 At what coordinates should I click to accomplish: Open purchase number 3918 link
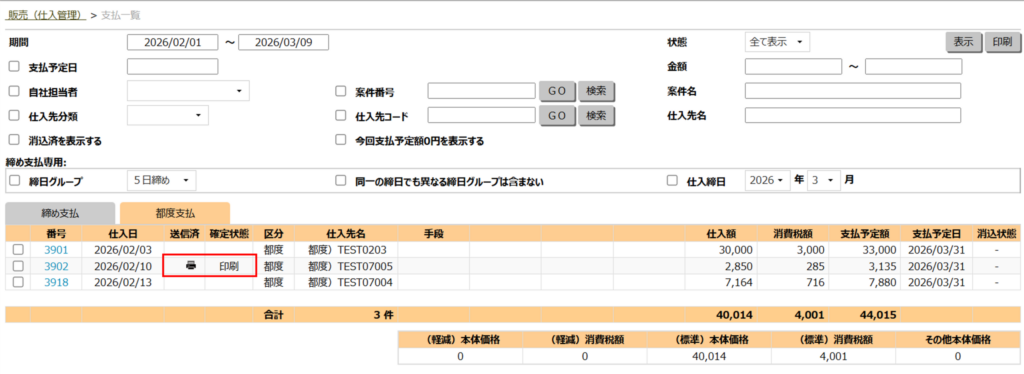coord(56,282)
